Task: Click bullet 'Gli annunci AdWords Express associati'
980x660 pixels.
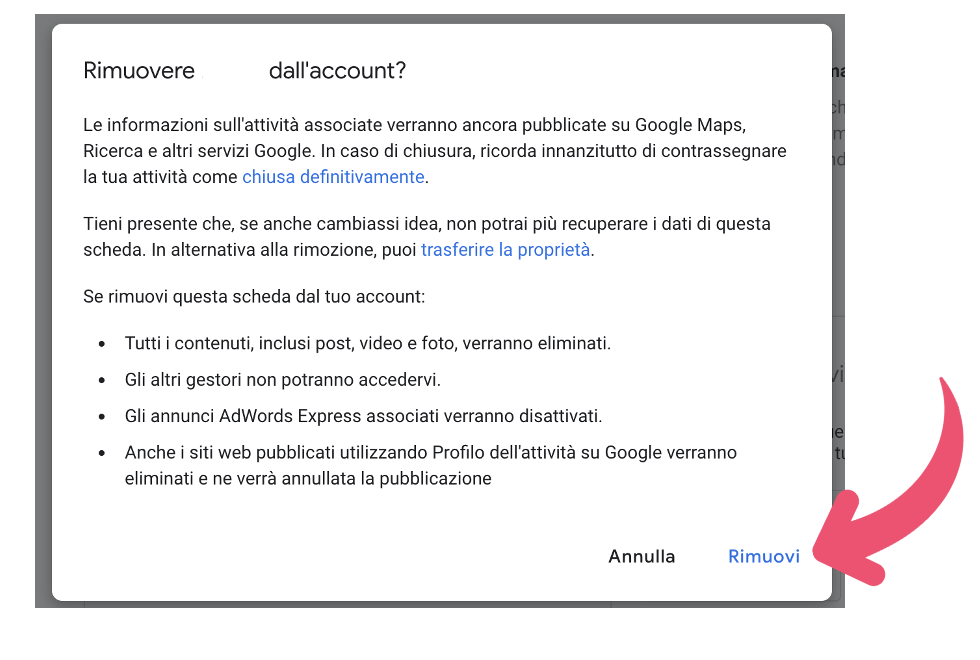Action: coord(363,416)
